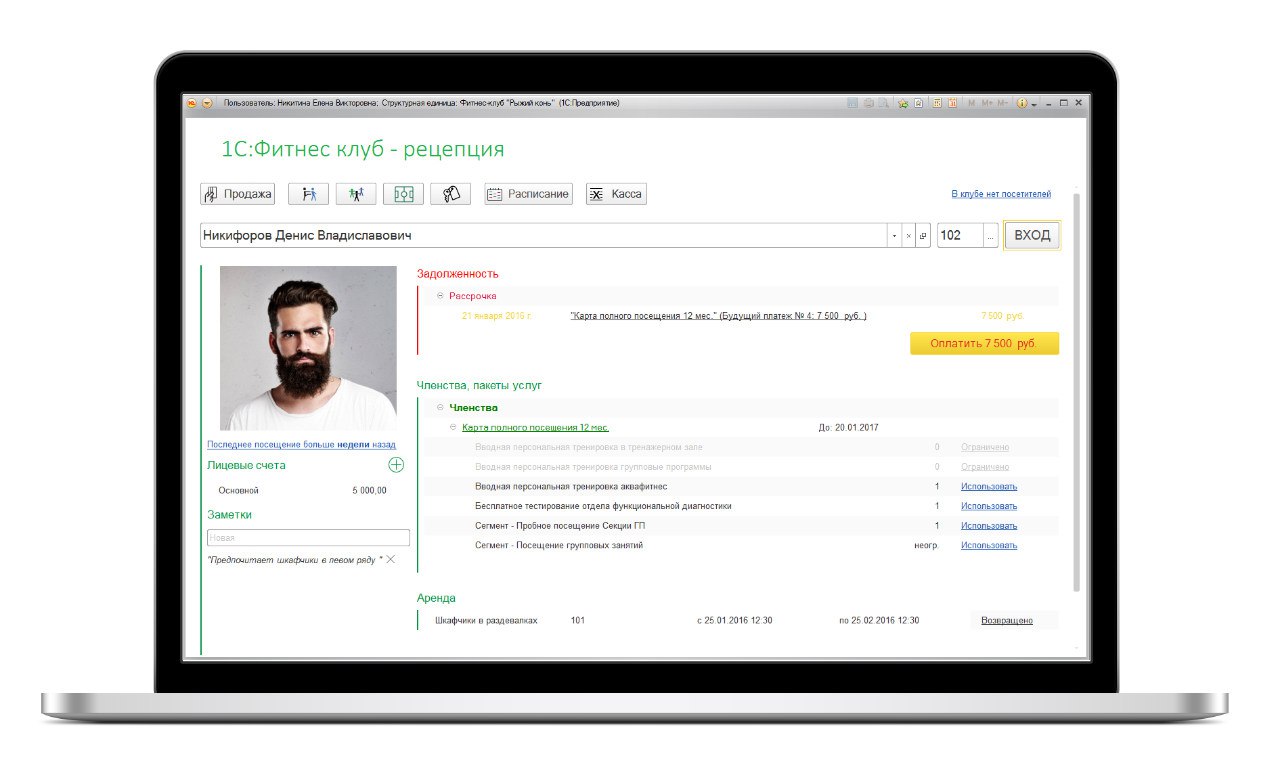Image resolution: width=1280 pixels, height=776 pixels.
Task: Click the yellow info icon in title bar
Action: (x=1022, y=103)
